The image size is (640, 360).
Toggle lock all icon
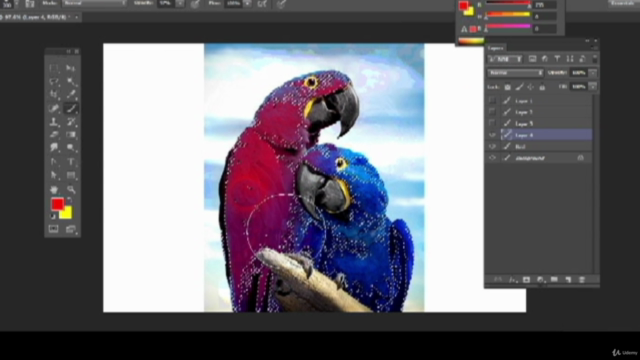click(542, 87)
